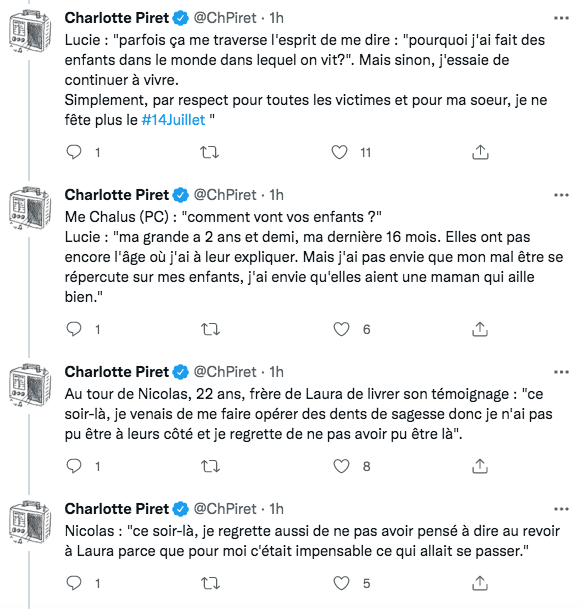This screenshot has width=583, height=609.
Task: Share the first Lucie tweet
Action: [x=480, y=152]
